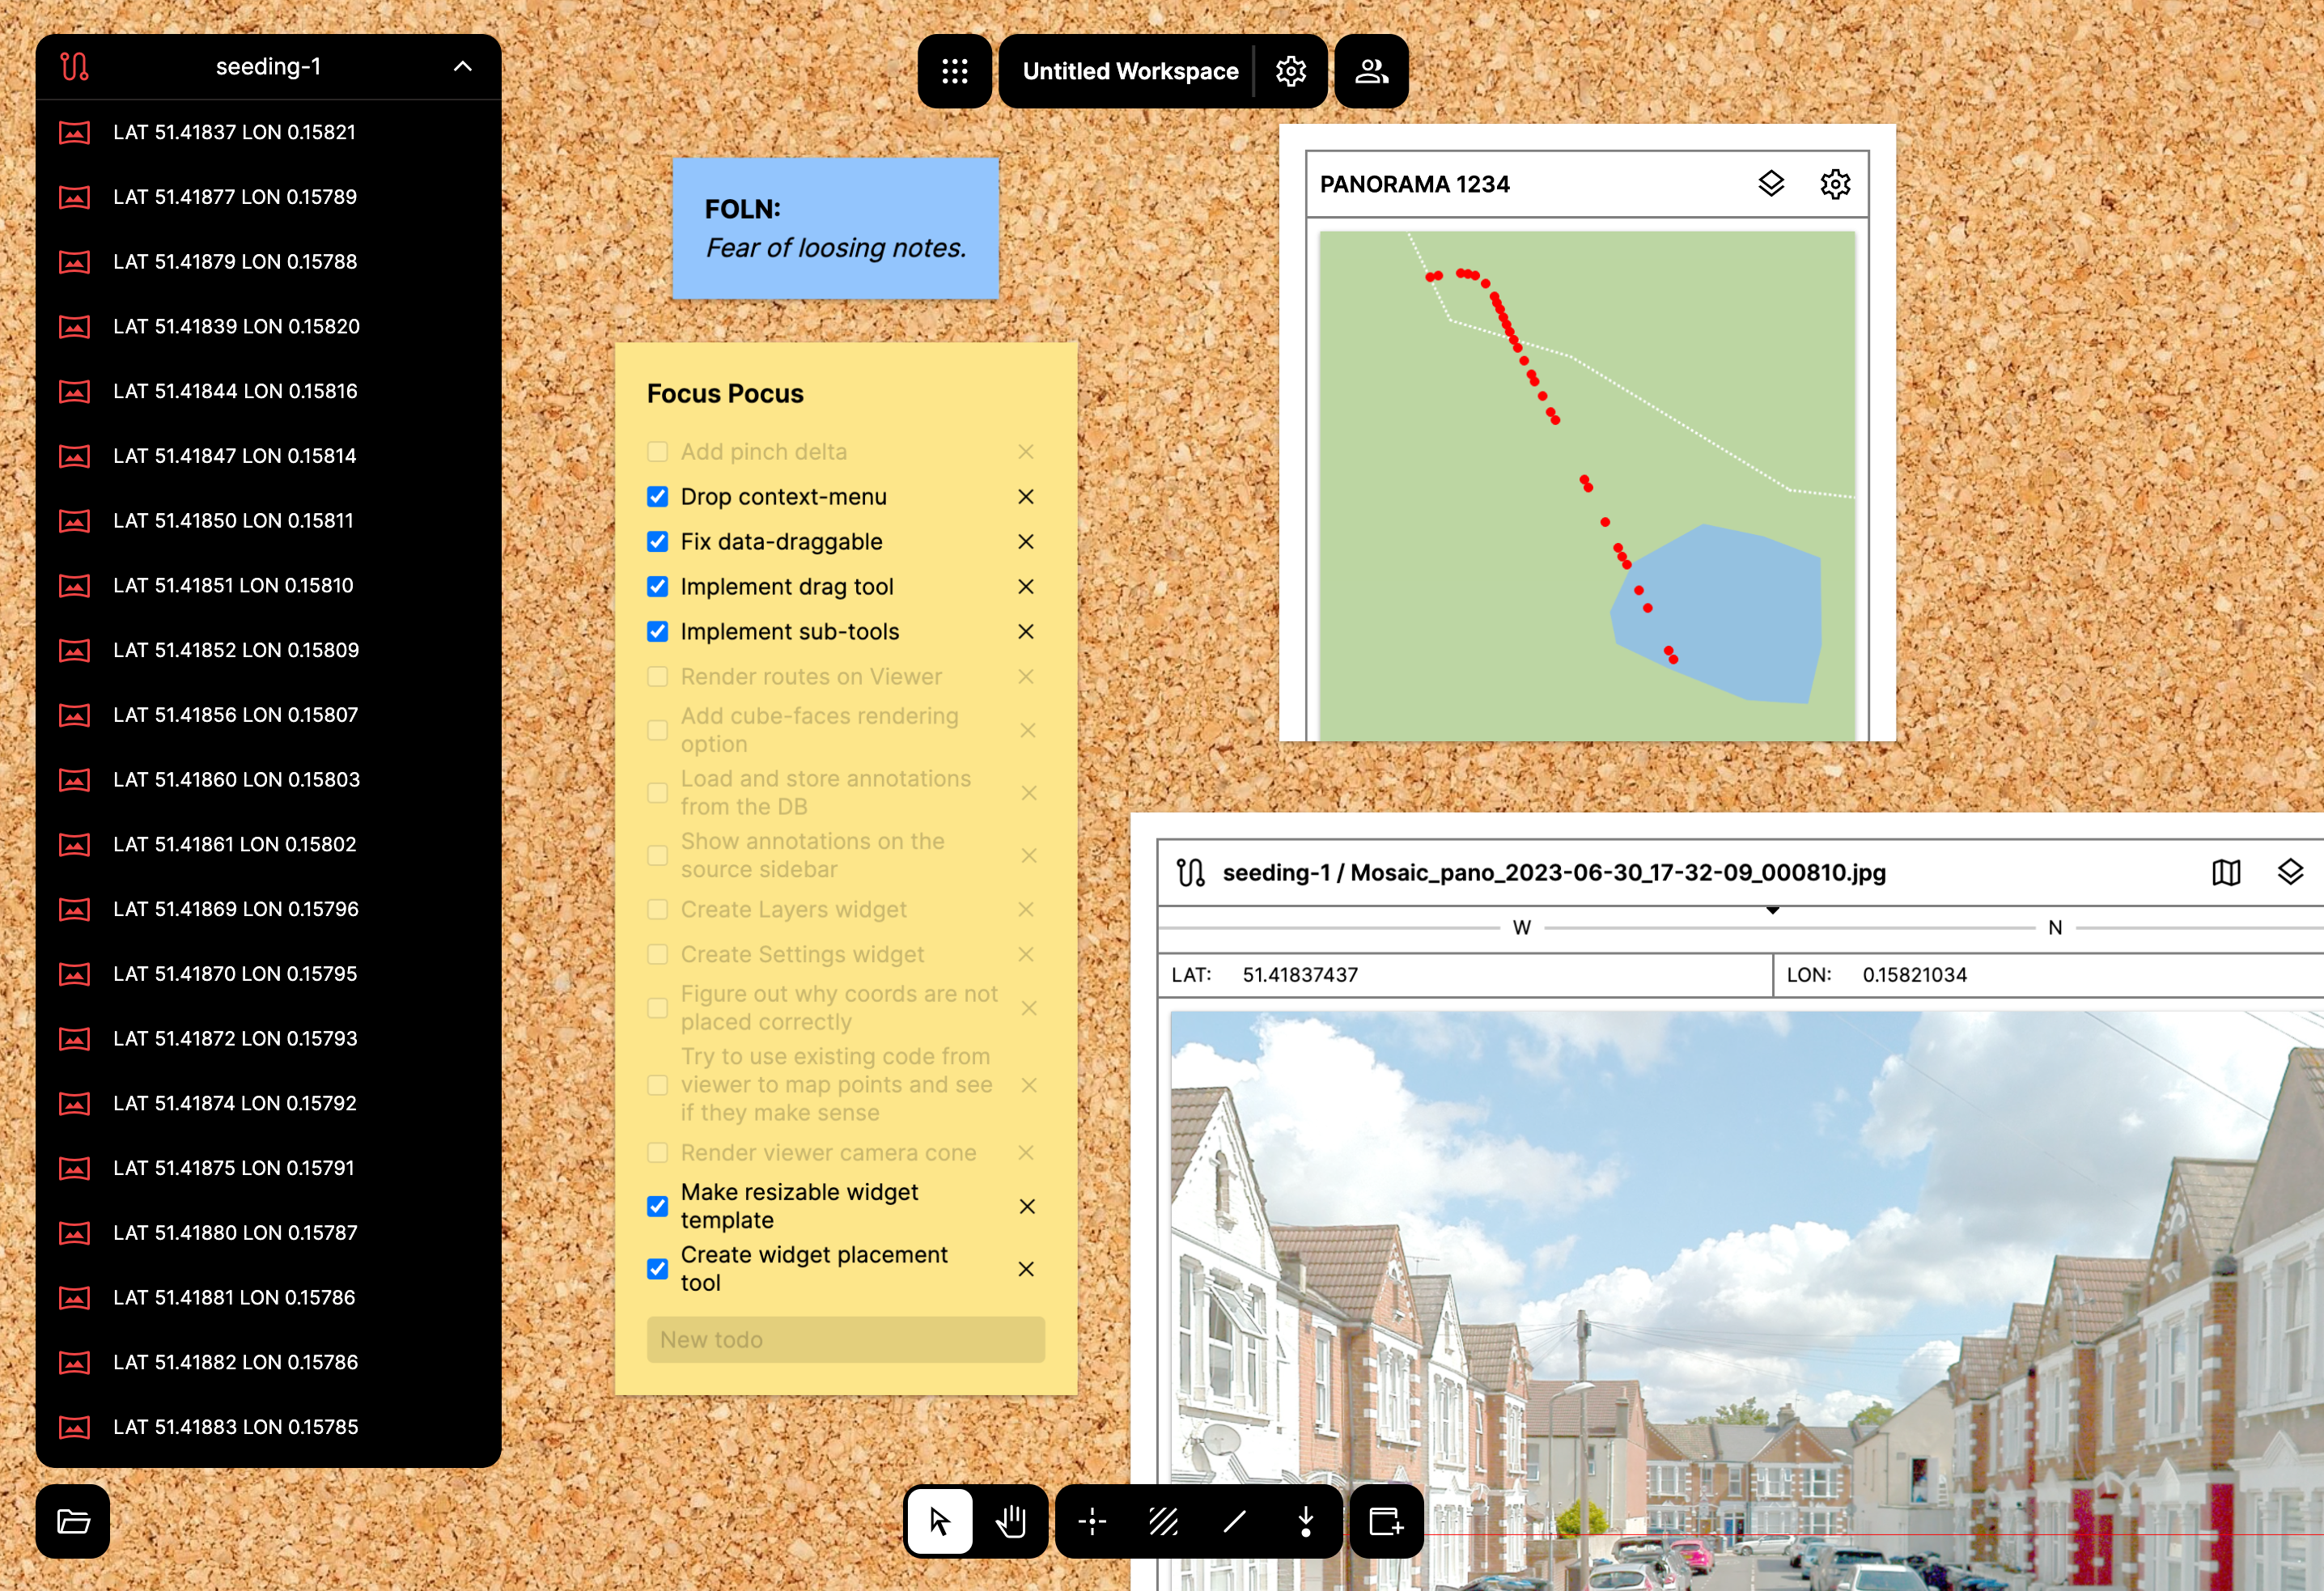2324x1591 pixels.
Task: Open the apps grid menu
Action: point(954,71)
